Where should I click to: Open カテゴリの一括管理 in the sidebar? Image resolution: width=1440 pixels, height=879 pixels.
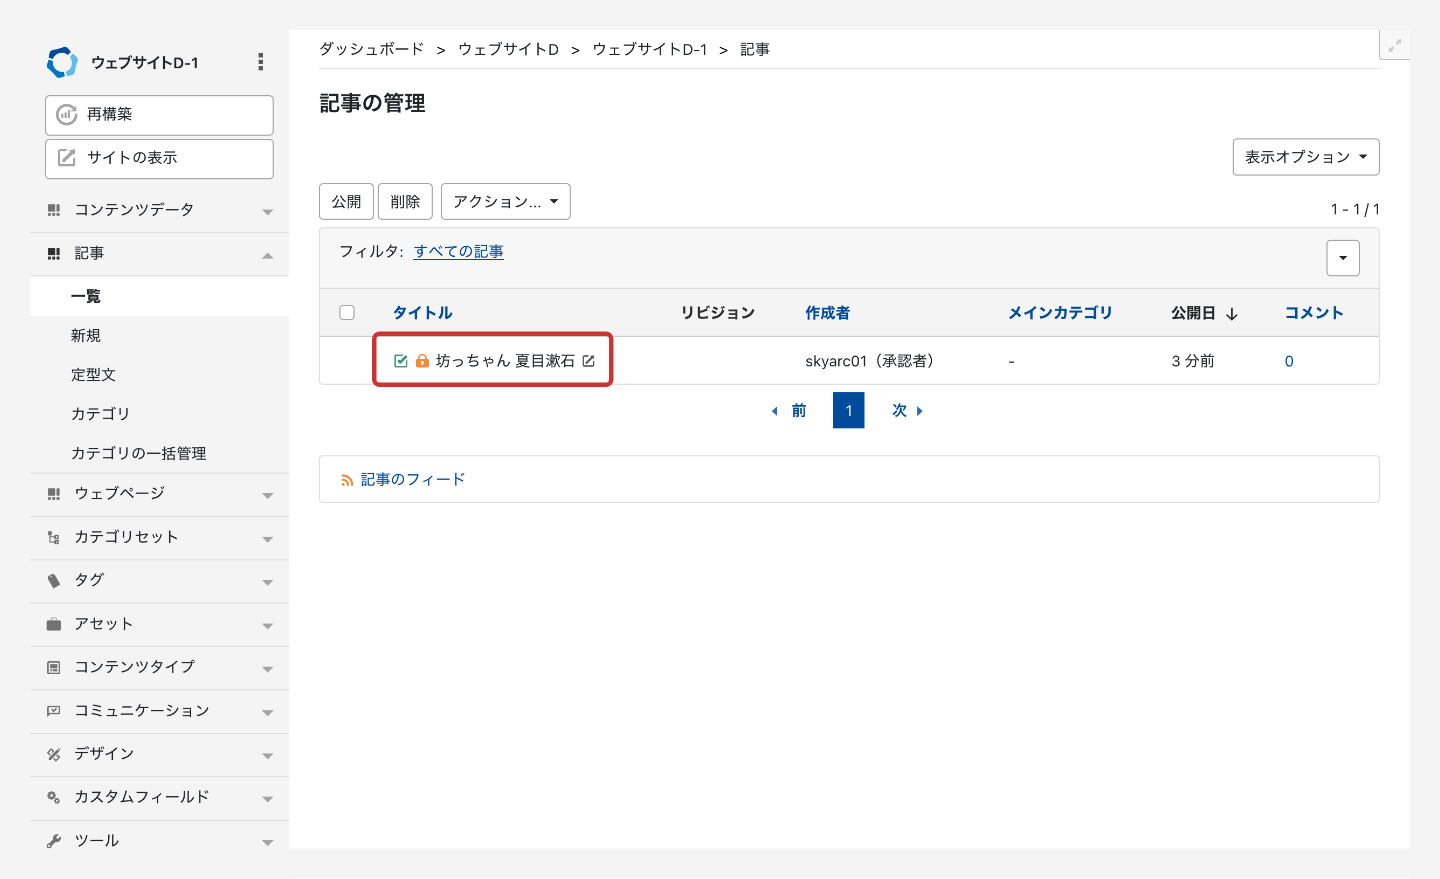(x=138, y=454)
